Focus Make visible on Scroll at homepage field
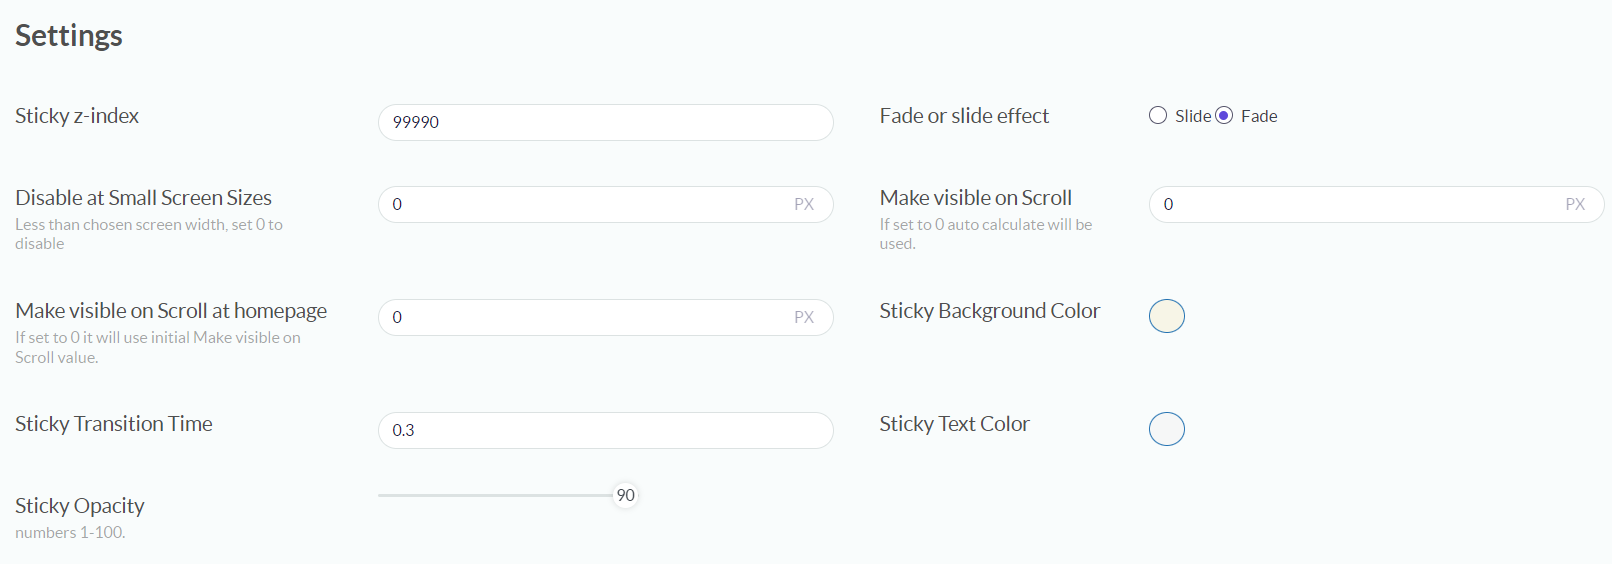The image size is (1612, 564). [590, 317]
